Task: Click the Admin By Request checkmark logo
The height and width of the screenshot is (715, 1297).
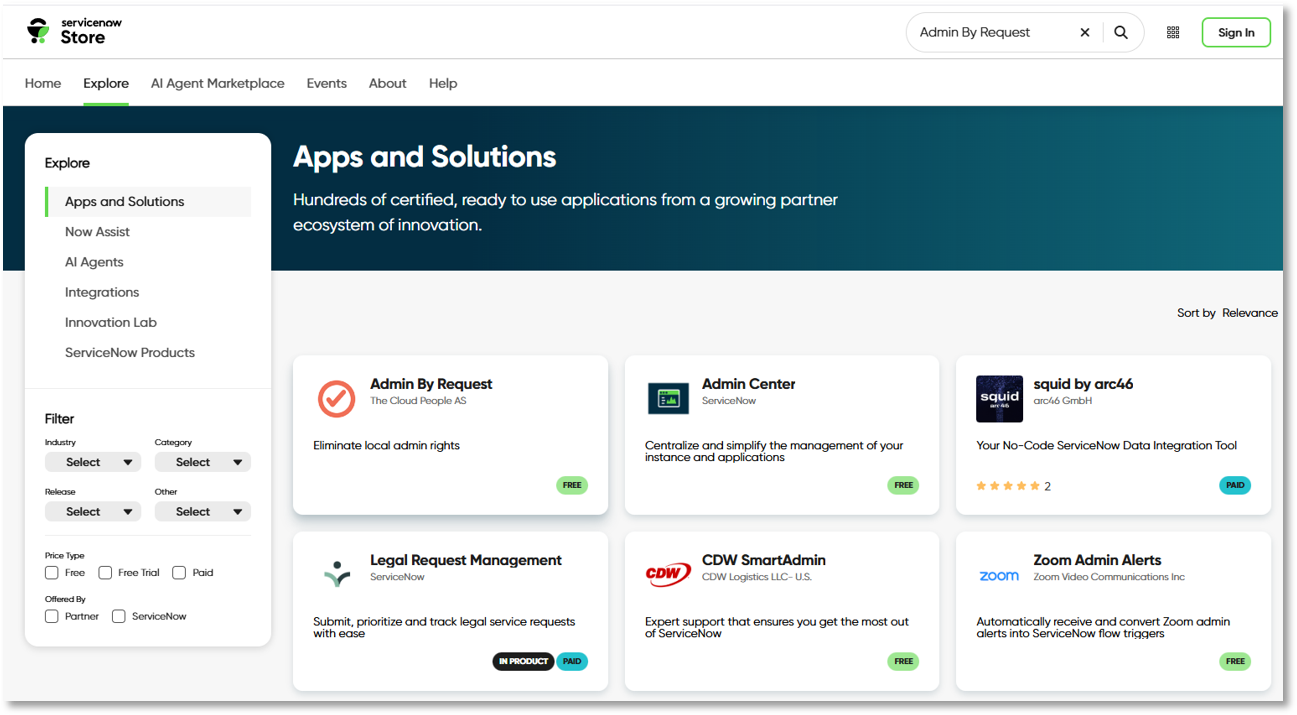Action: [336, 398]
